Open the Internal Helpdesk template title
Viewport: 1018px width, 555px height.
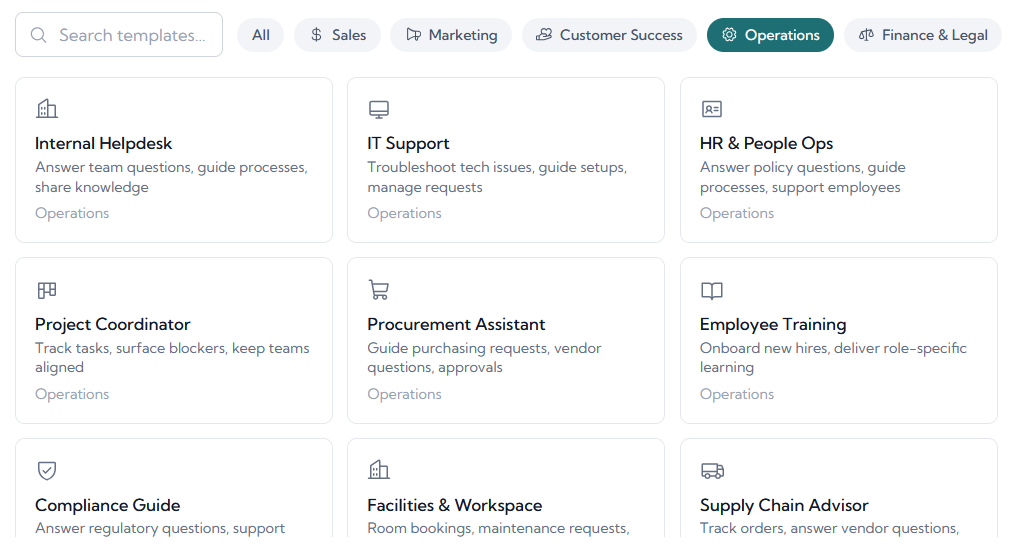pyautogui.click(x=104, y=144)
